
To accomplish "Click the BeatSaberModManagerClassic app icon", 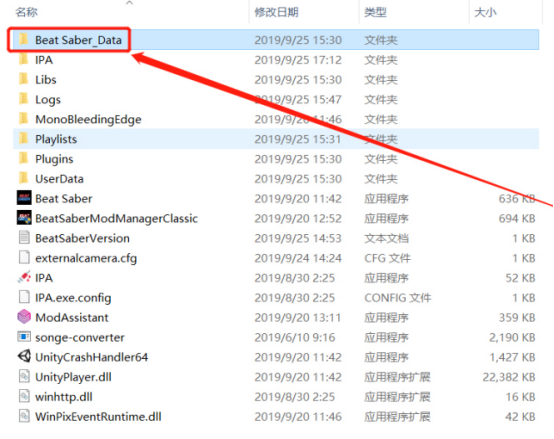I will click(24, 218).
